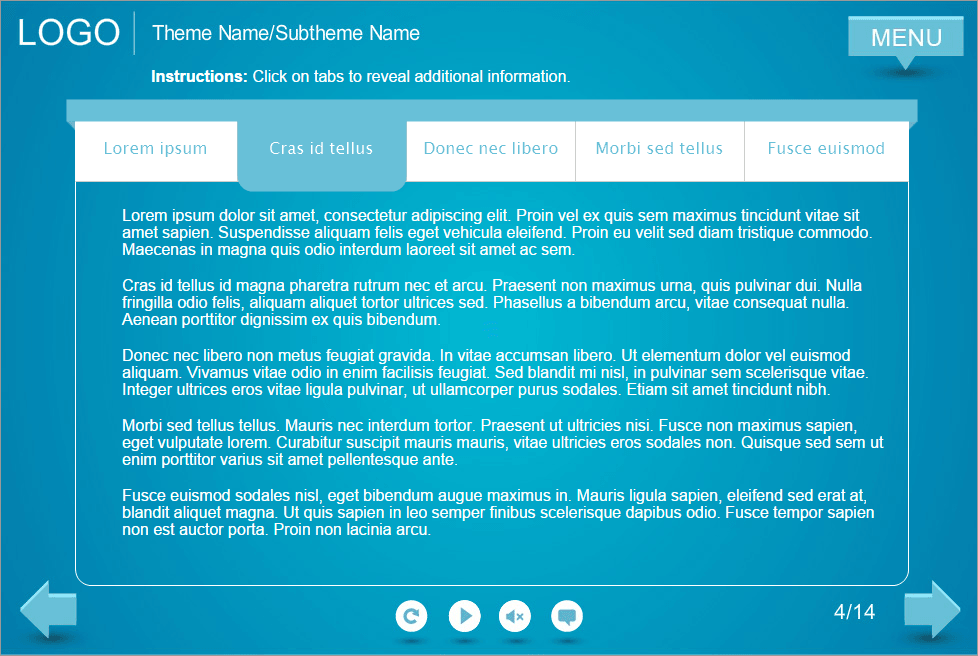Click the Instructions text line
The width and height of the screenshot is (978, 656).
pyautogui.click(x=360, y=76)
